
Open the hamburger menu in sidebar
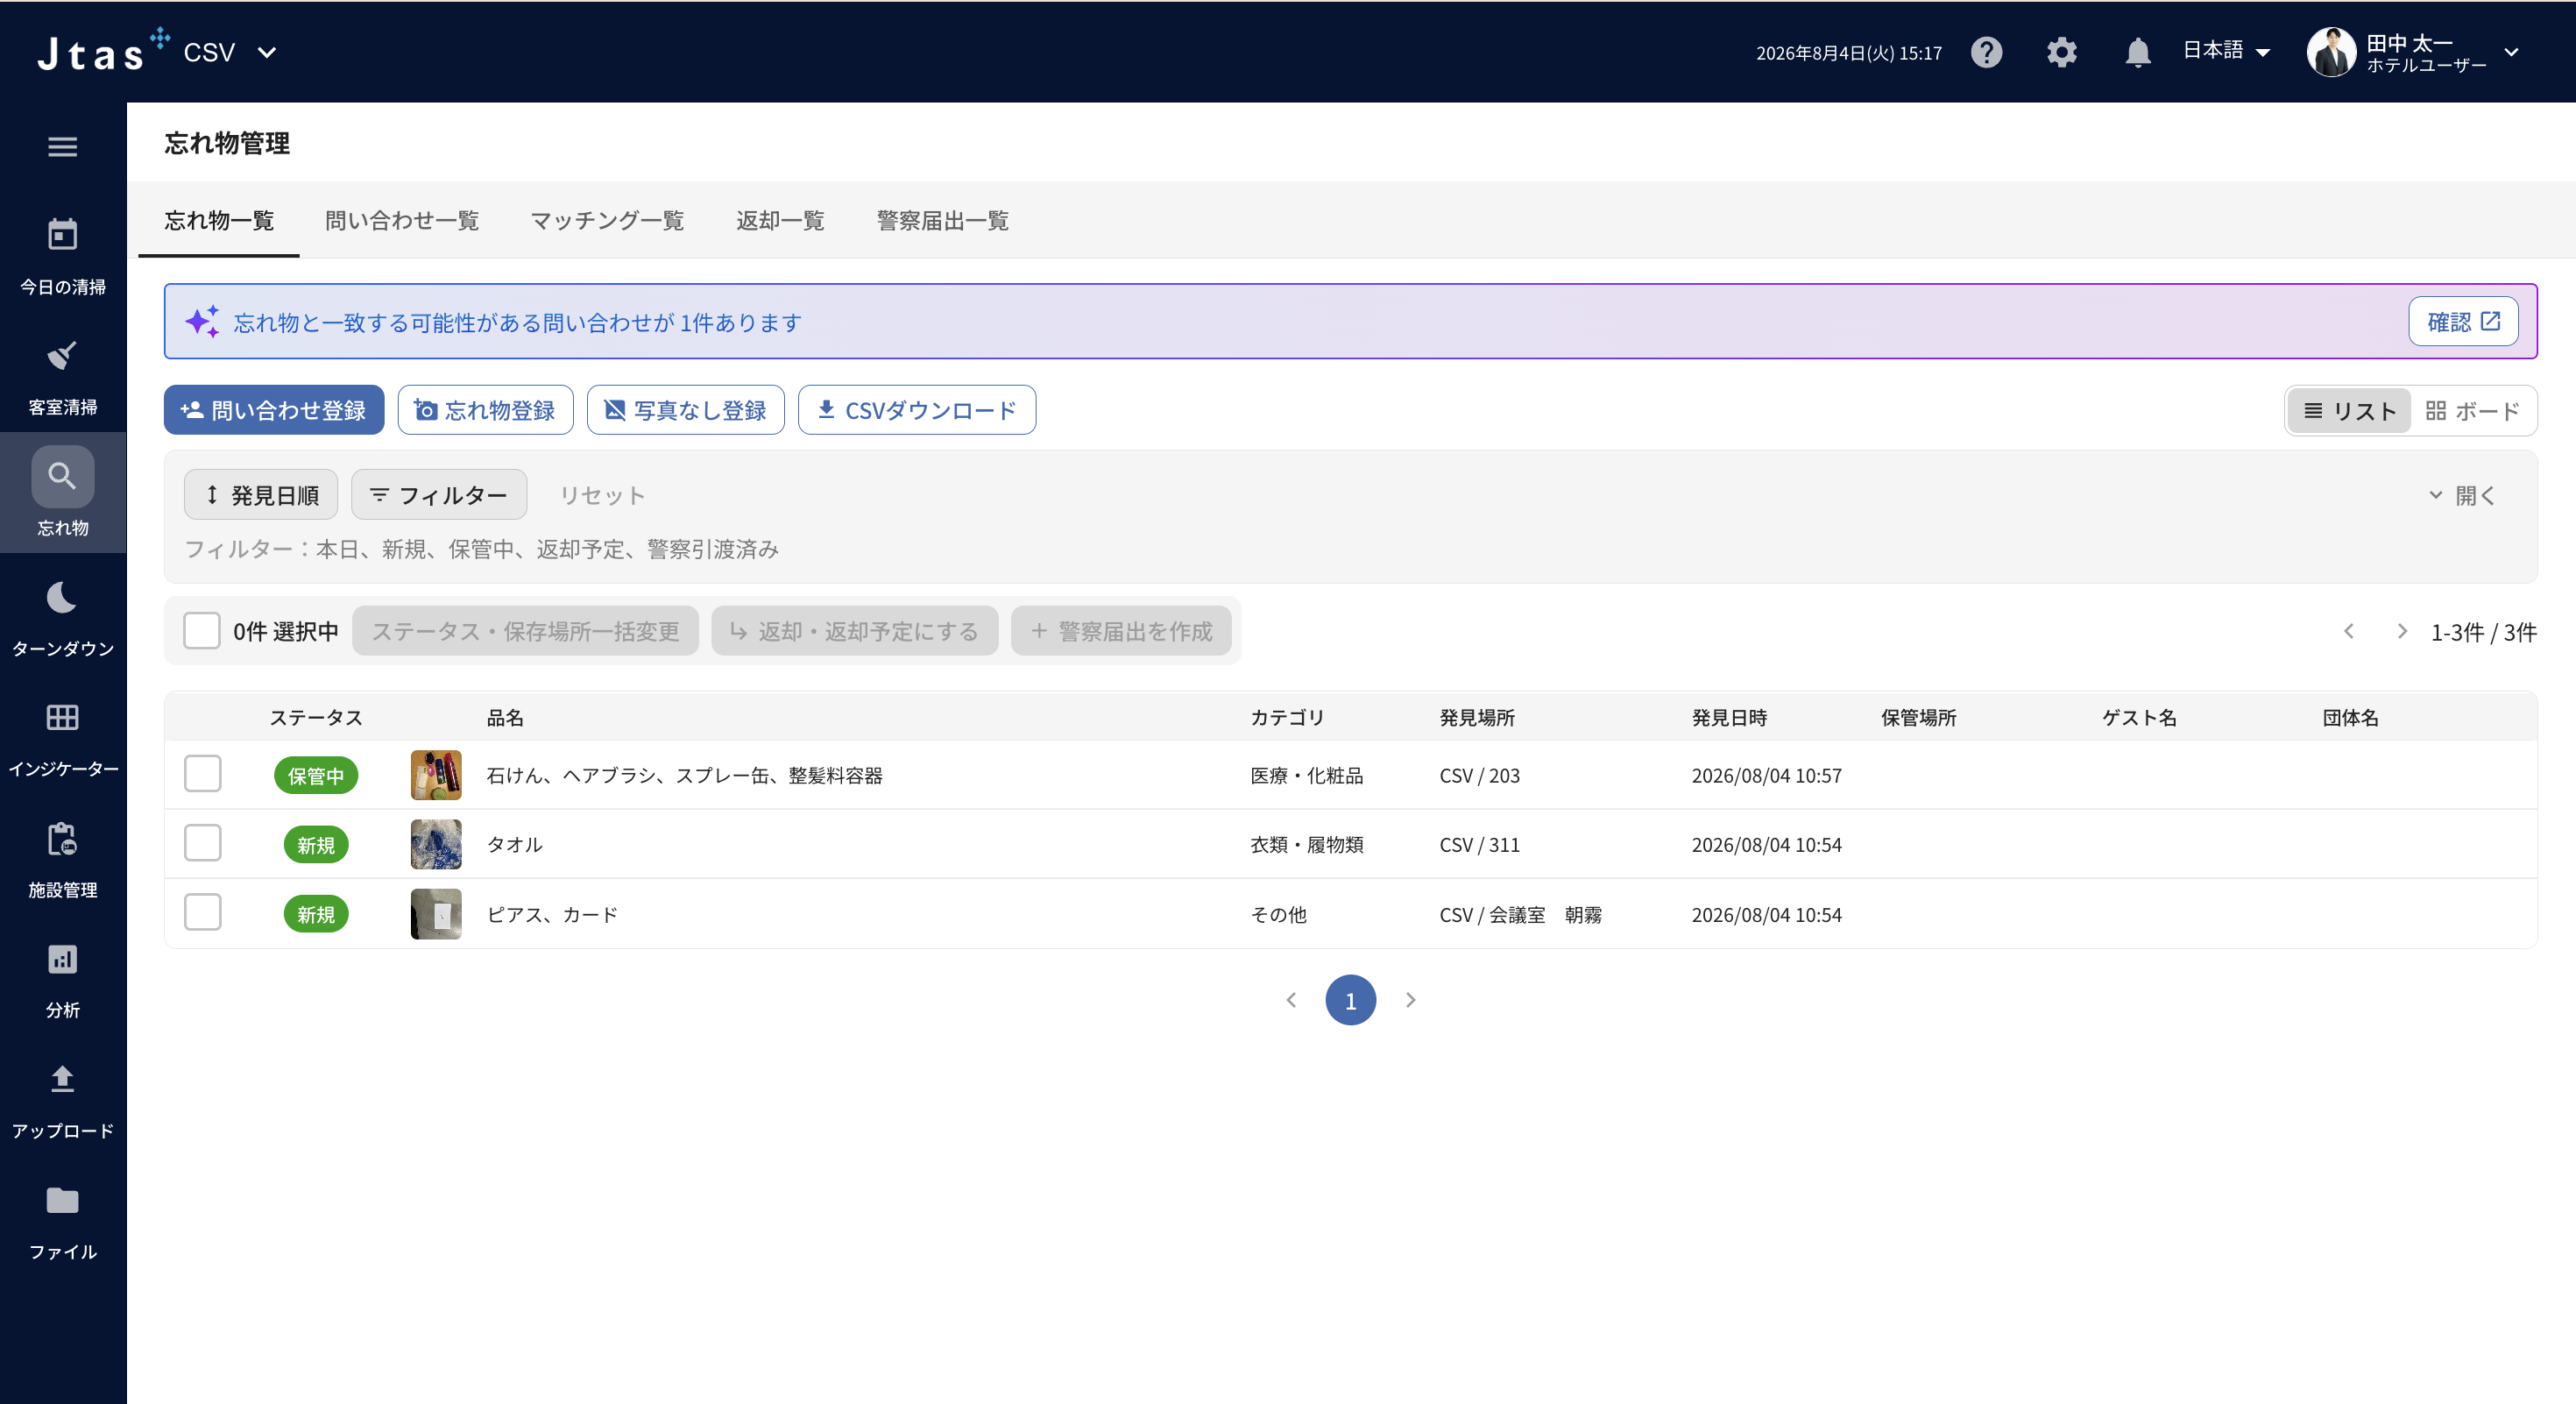(62, 147)
